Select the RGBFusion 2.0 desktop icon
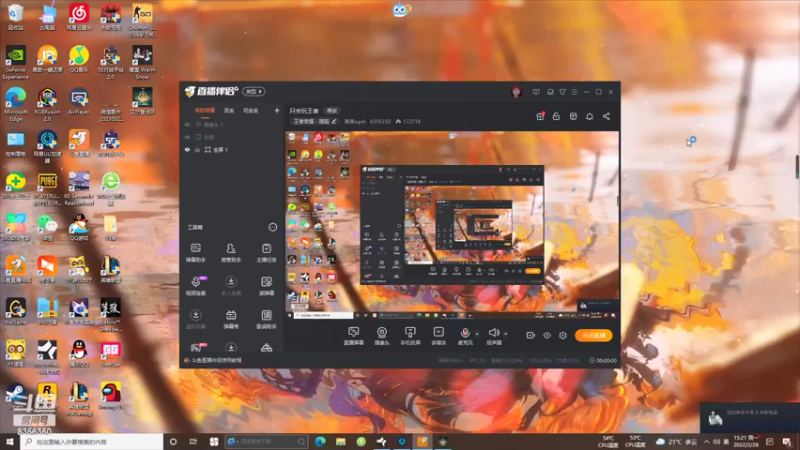The width and height of the screenshot is (800, 450). 47,104
